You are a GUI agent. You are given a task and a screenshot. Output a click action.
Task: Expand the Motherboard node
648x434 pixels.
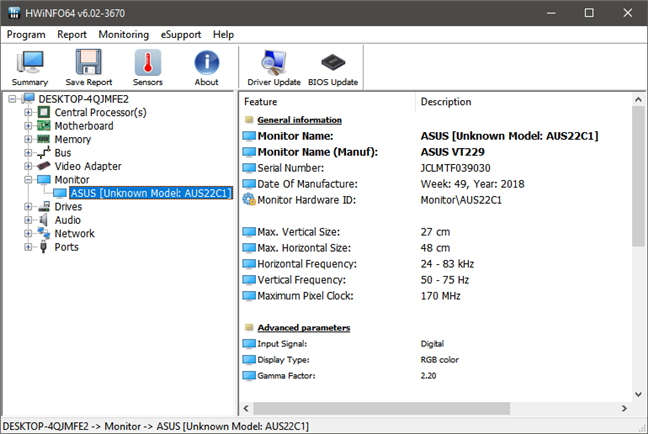click(x=28, y=126)
